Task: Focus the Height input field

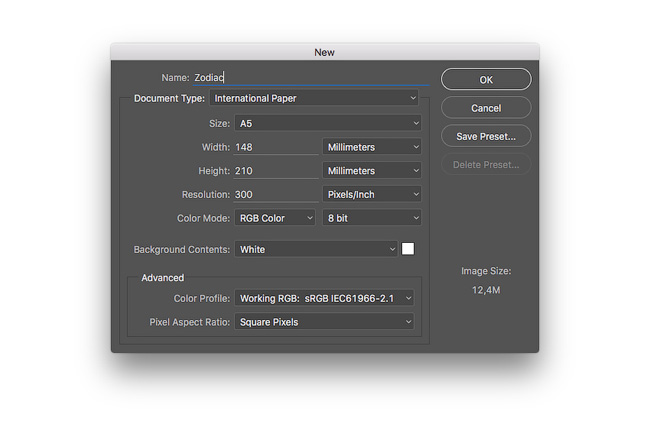Action: coord(276,171)
